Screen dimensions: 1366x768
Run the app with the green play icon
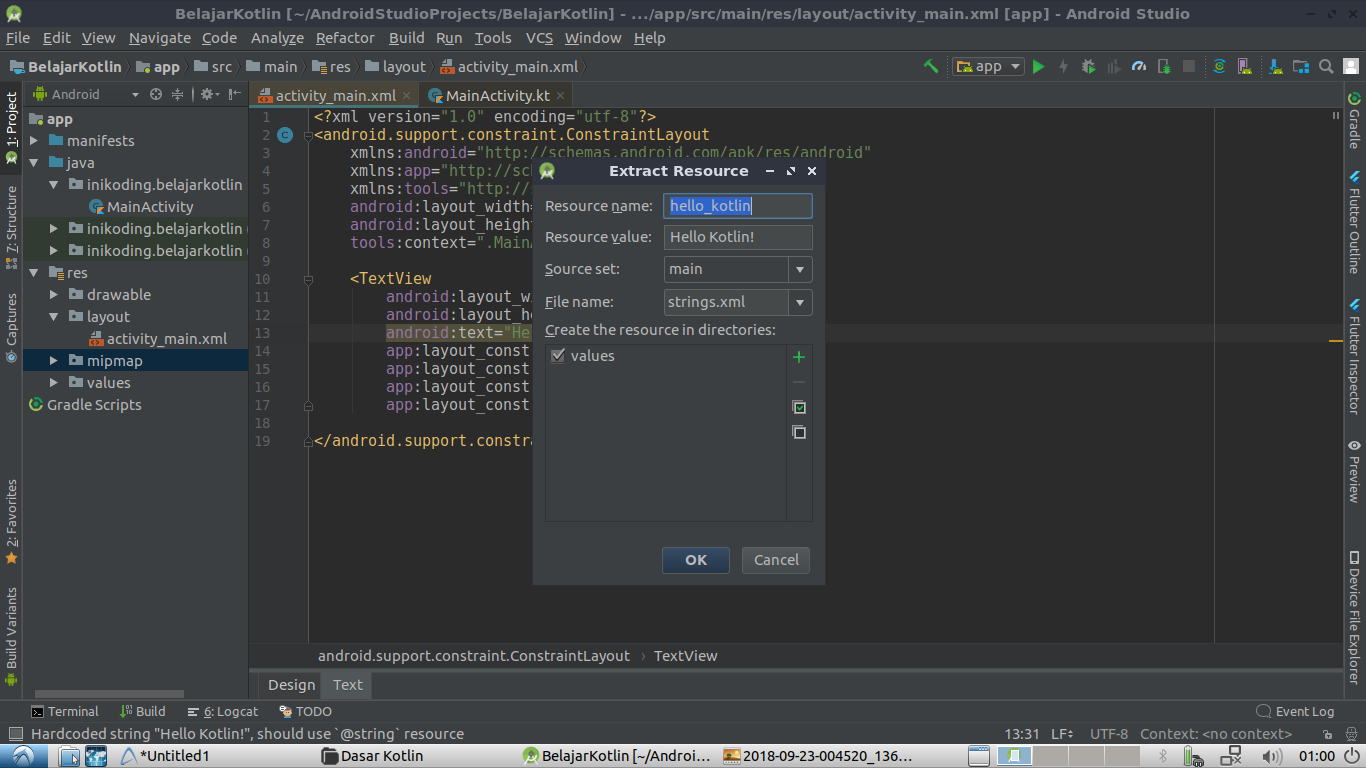tap(1038, 66)
